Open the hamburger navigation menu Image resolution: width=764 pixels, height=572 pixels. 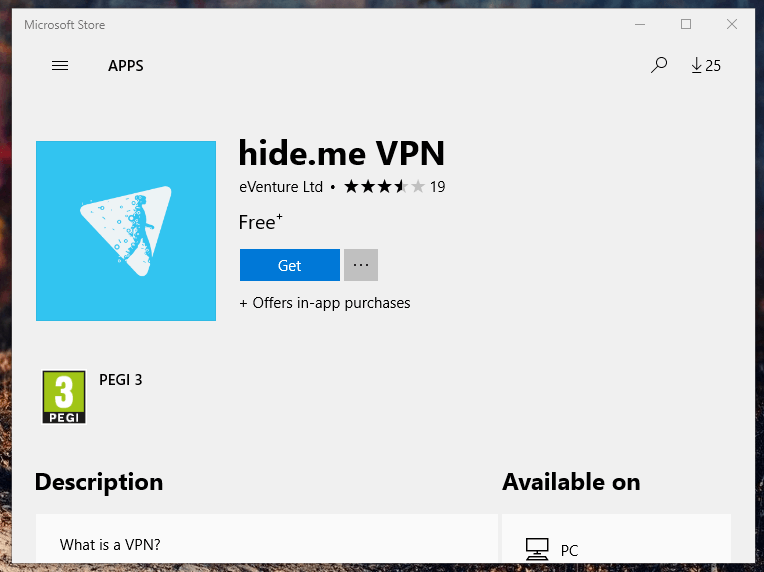(60, 66)
